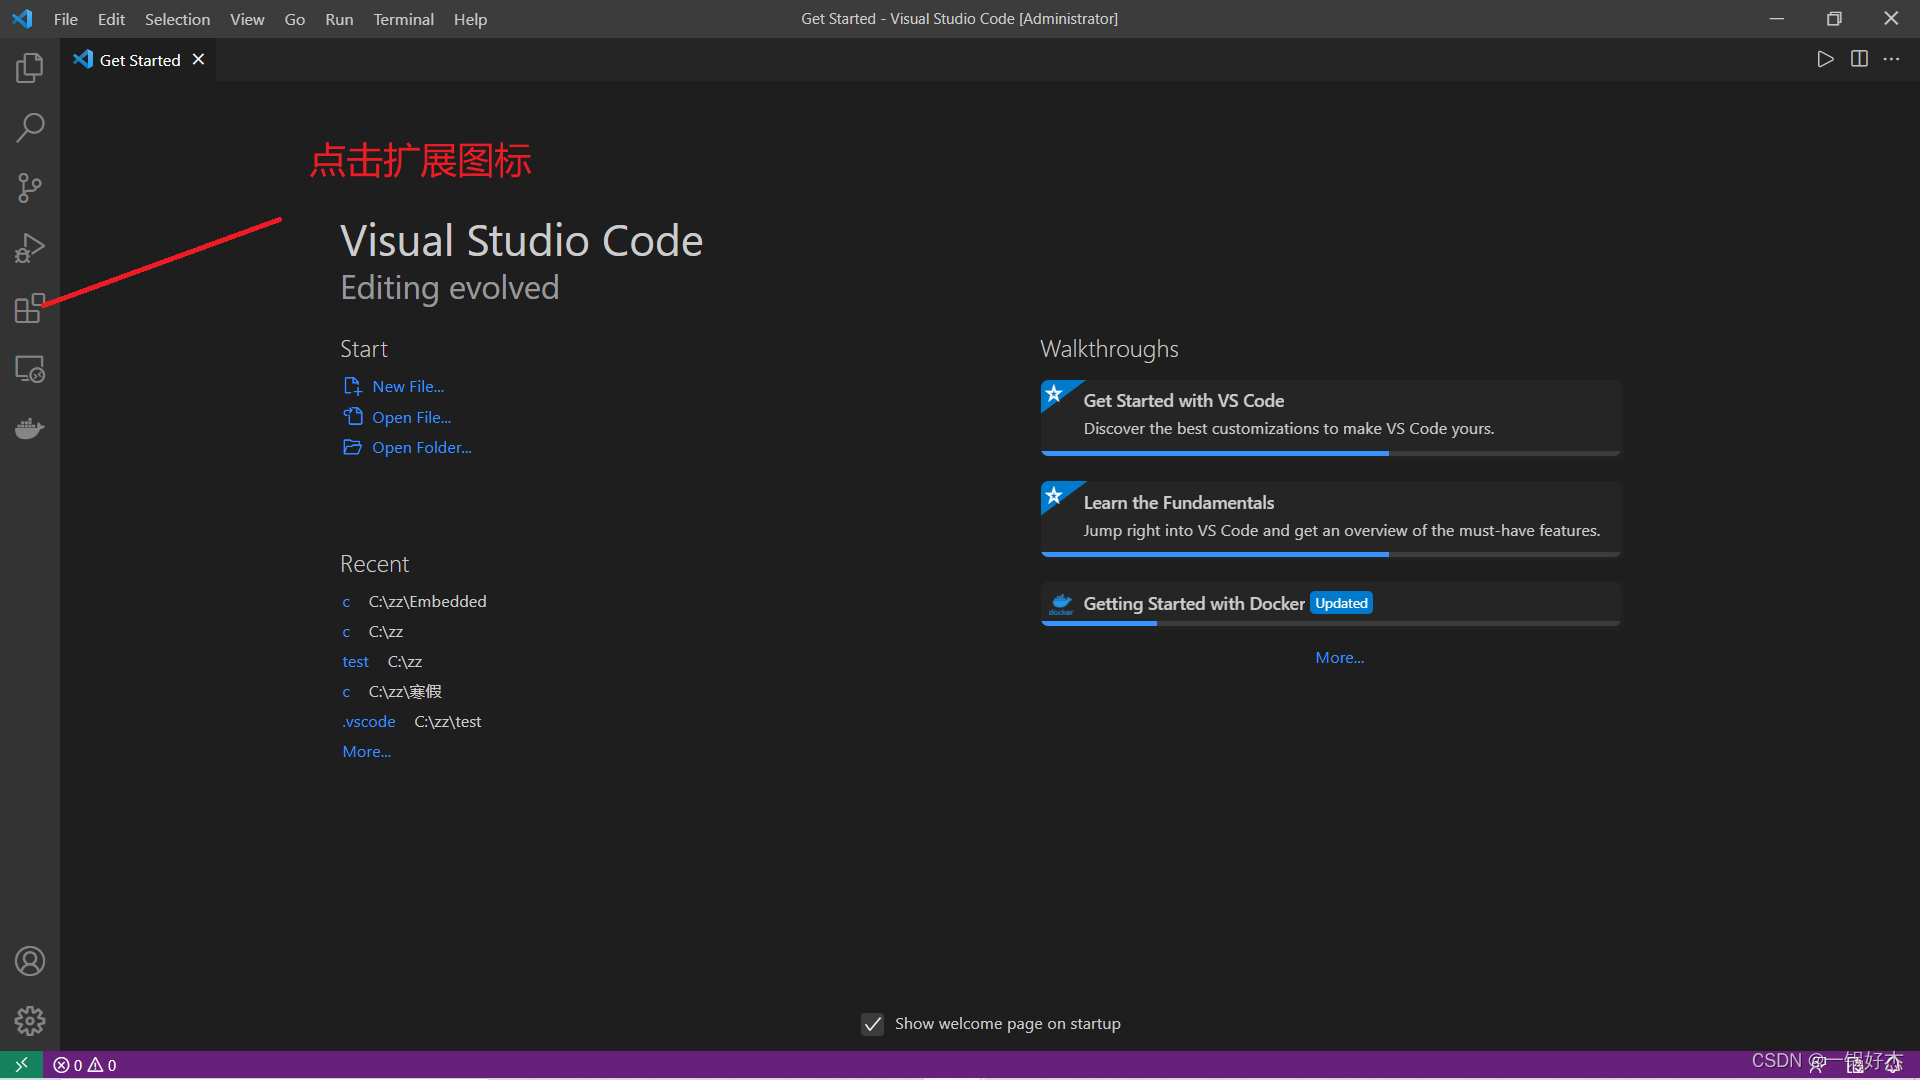Open the Source Control view icon
This screenshot has height=1080, width=1920.
[30, 188]
